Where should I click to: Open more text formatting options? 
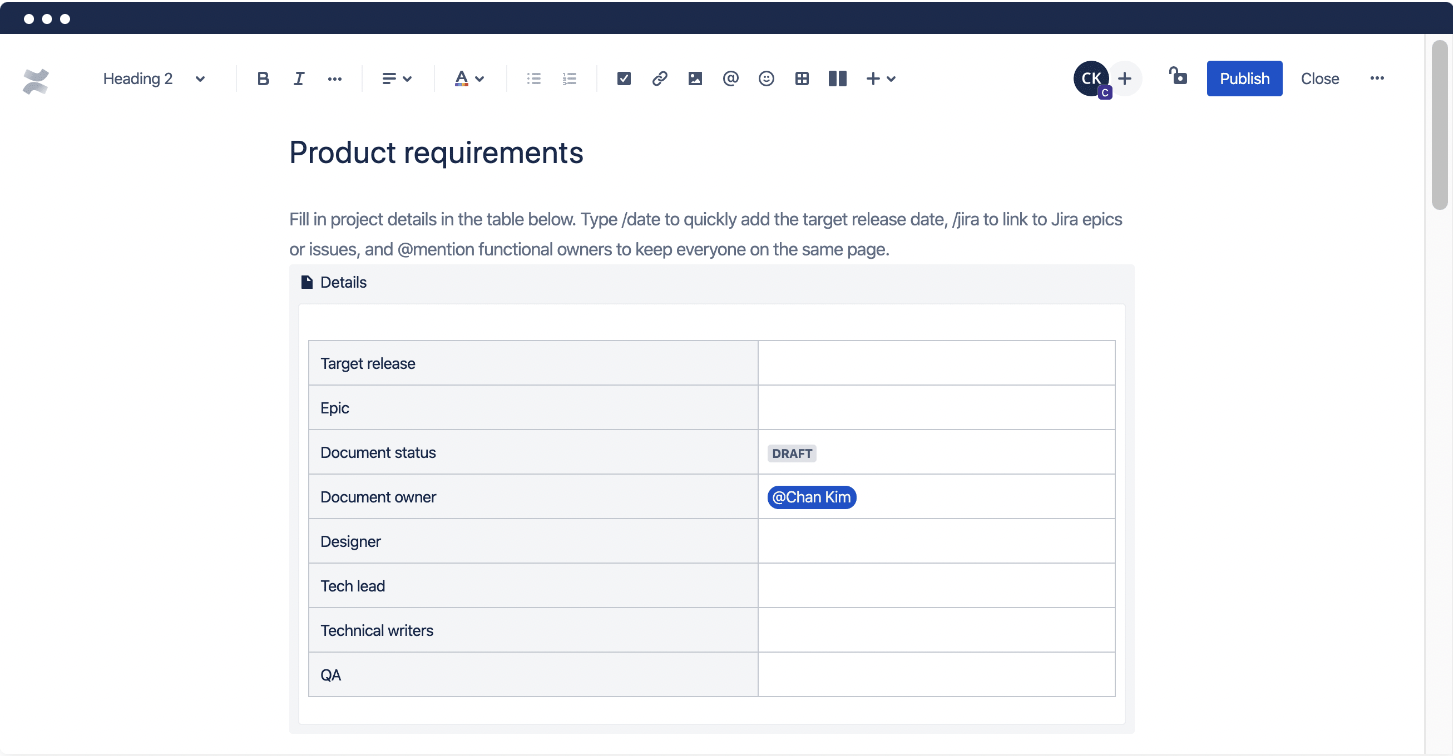pos(335,79)
